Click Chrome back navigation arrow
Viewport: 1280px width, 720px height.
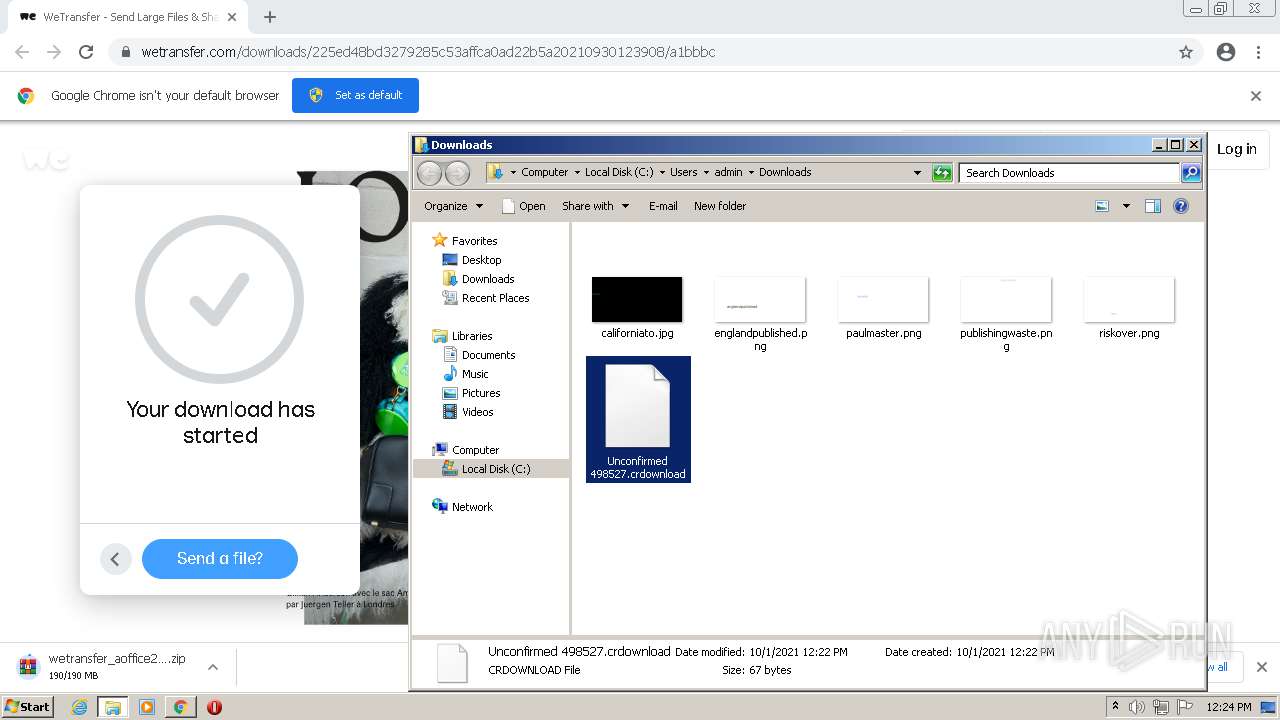[x=22, y=52]
